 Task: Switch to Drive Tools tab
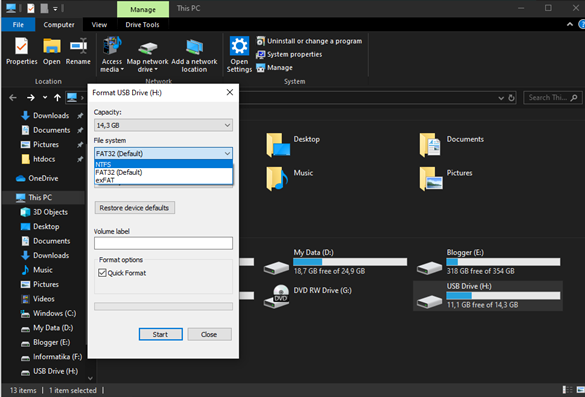142,25
